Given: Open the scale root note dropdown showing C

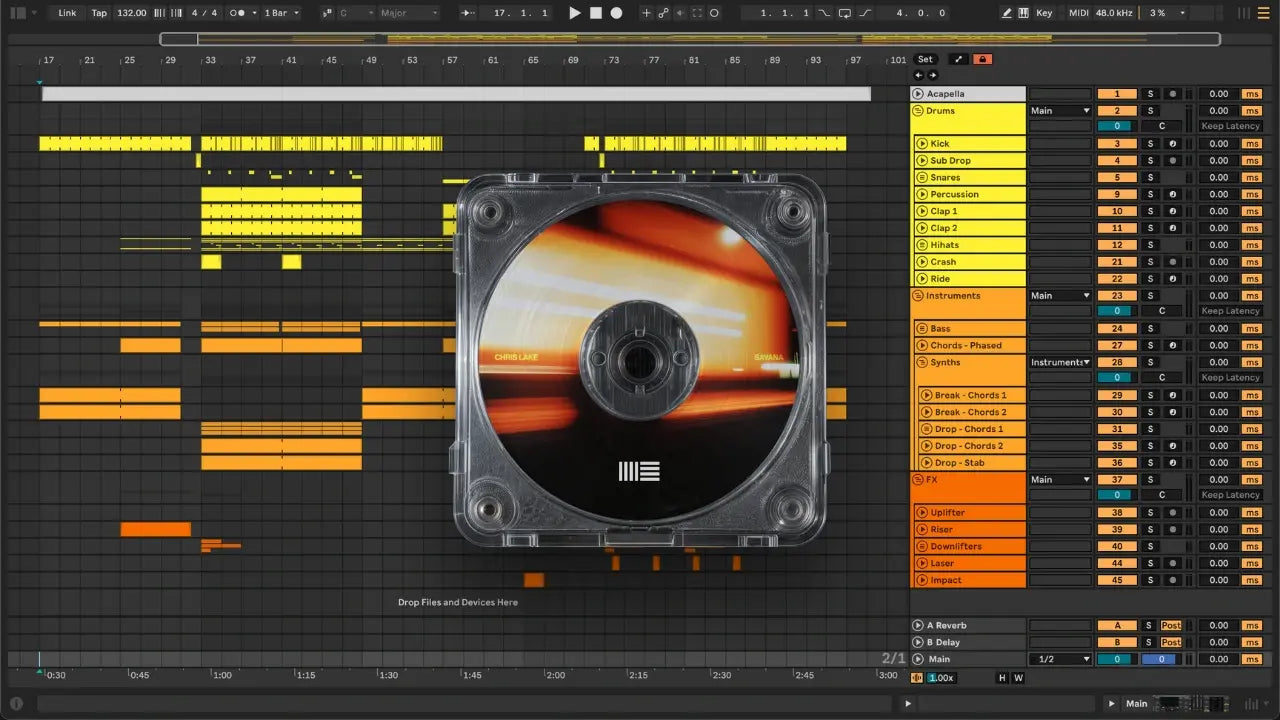Looking at the screenshot, I should 356,13.
